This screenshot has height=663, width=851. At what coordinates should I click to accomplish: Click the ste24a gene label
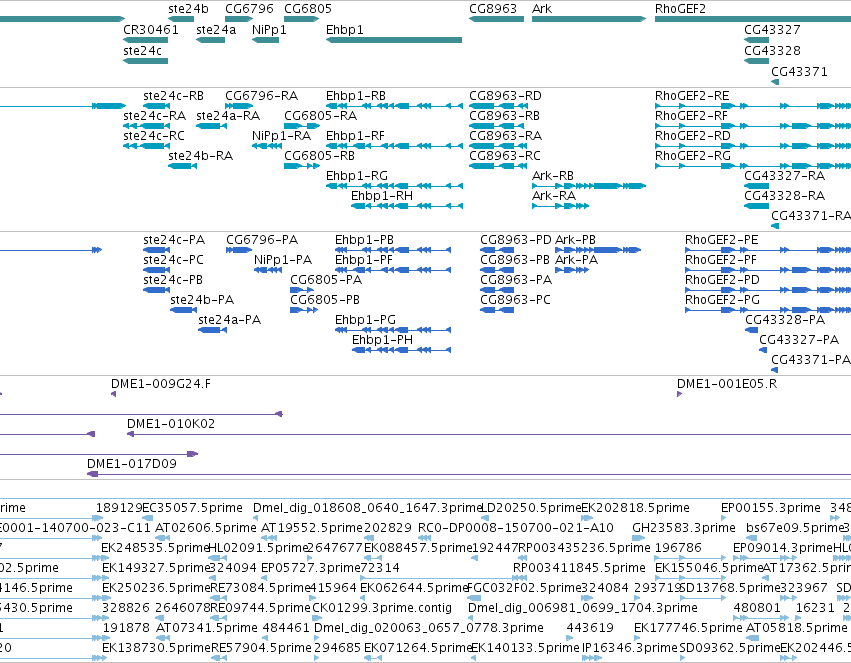point(216,30)
